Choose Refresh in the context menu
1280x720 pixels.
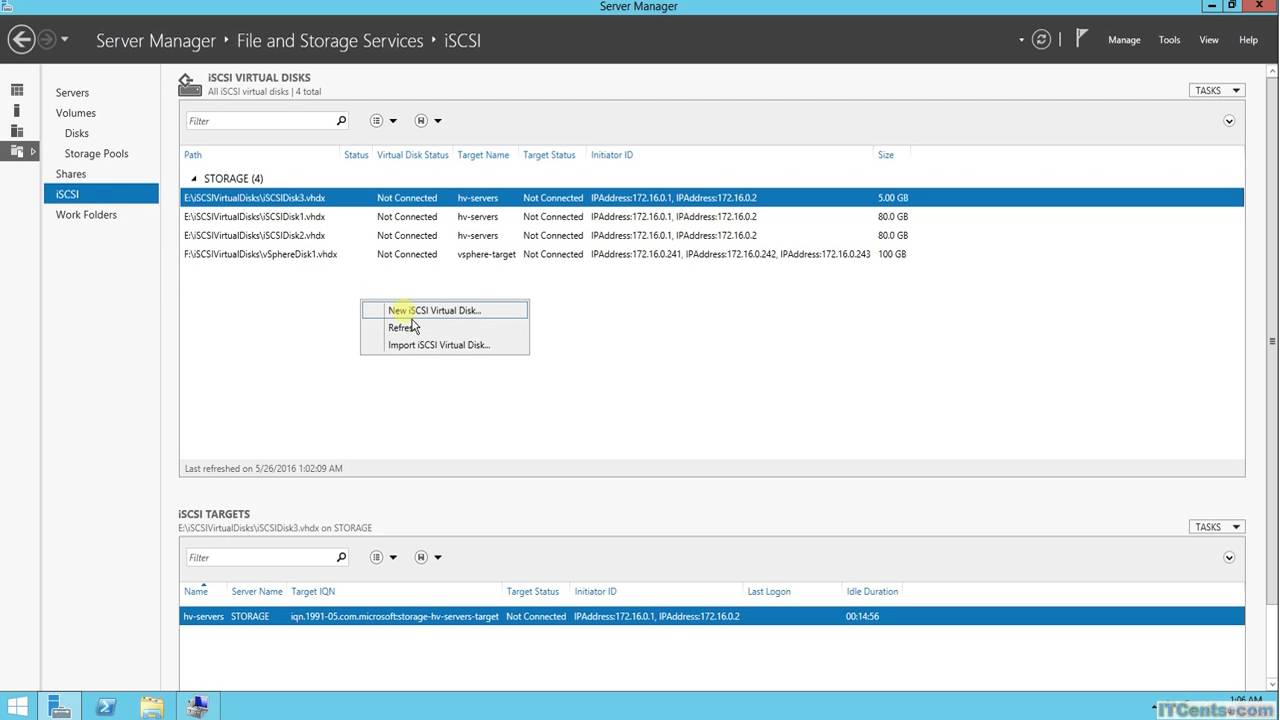444,328
